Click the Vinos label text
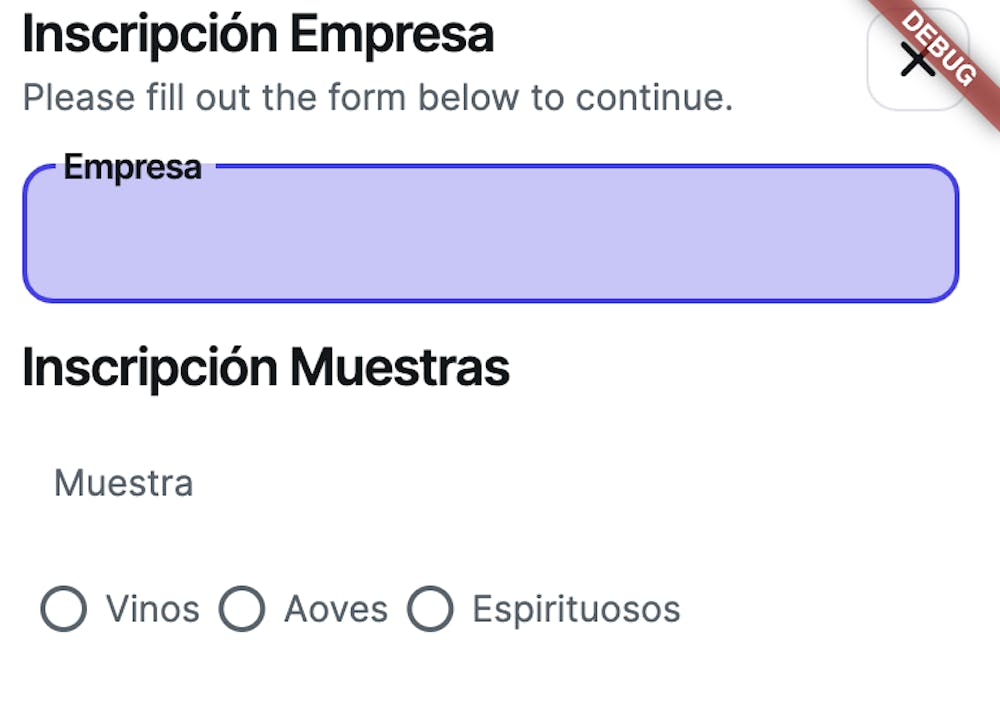 [153, 609]
